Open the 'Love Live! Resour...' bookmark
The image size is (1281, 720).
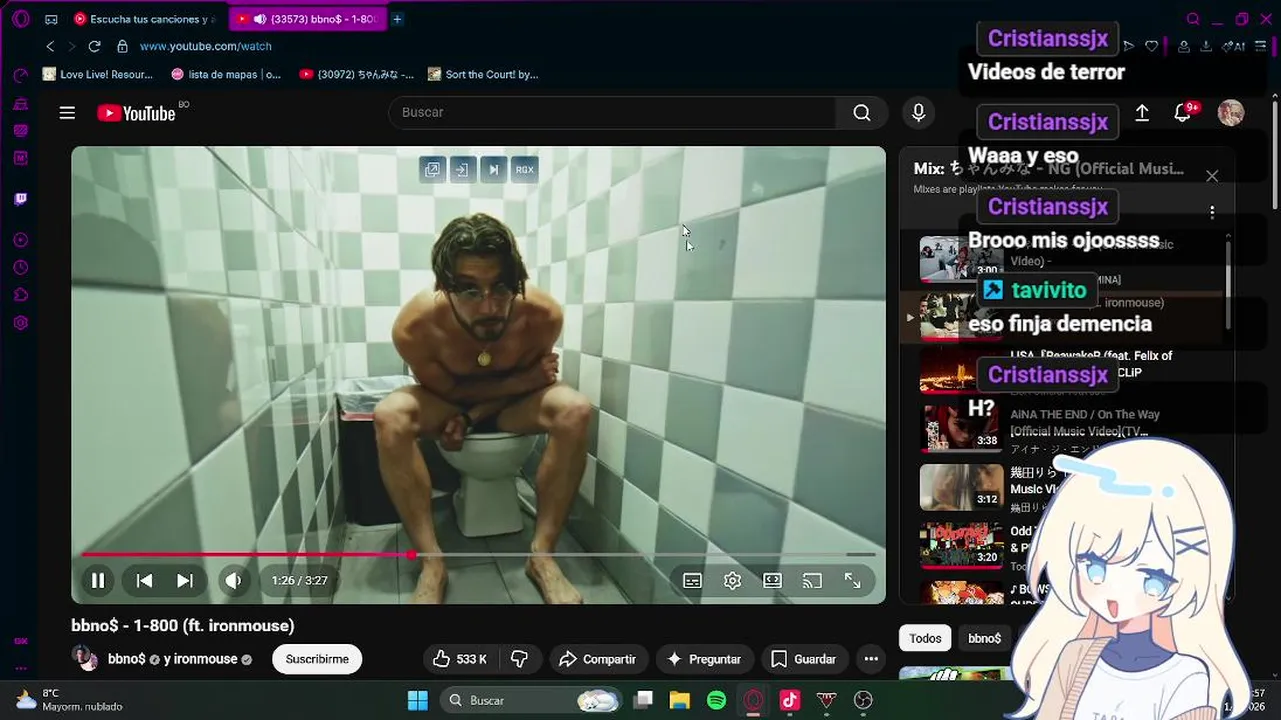[x=98, y=74]
